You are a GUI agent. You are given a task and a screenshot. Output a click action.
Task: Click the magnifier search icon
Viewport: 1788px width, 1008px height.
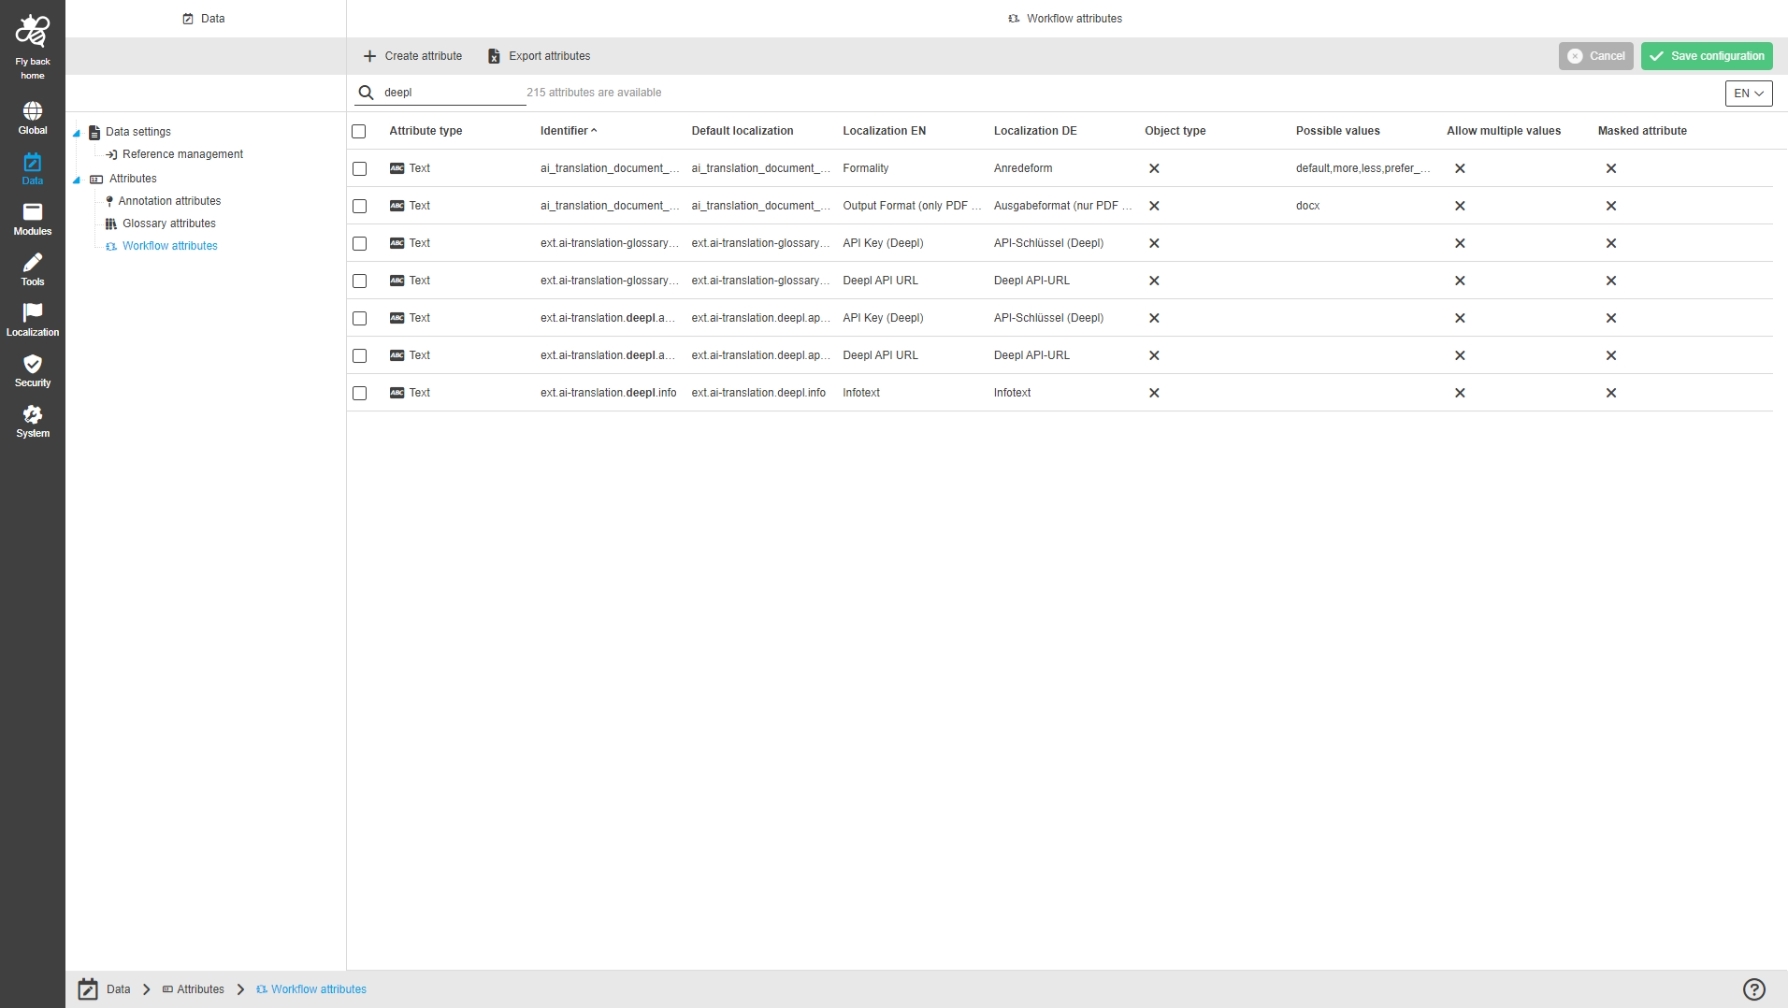[366, 92]
